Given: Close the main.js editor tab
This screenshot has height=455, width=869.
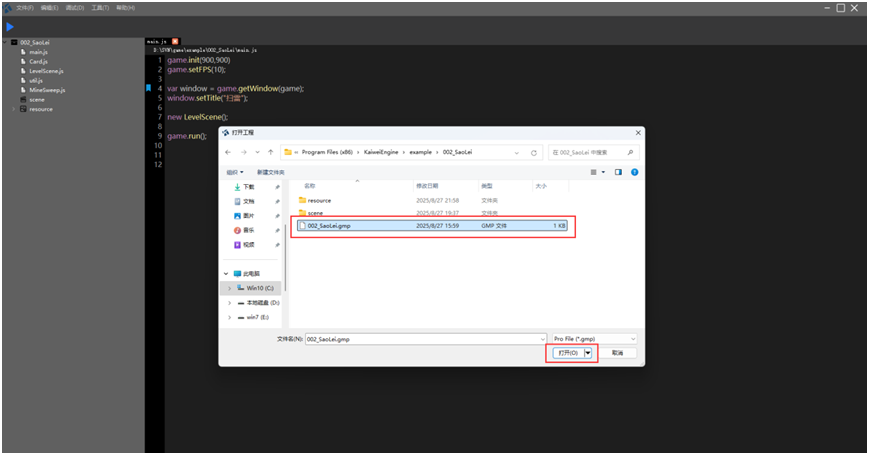Looking at the screenshot, I should (x=175, y=42).
